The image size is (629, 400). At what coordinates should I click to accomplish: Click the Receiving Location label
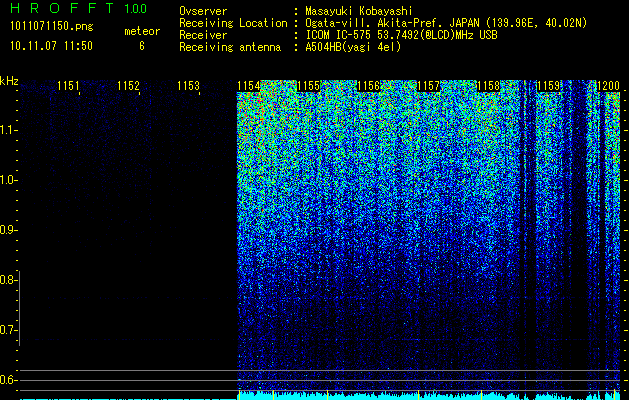pyautogui.click(x=233, y=23)
